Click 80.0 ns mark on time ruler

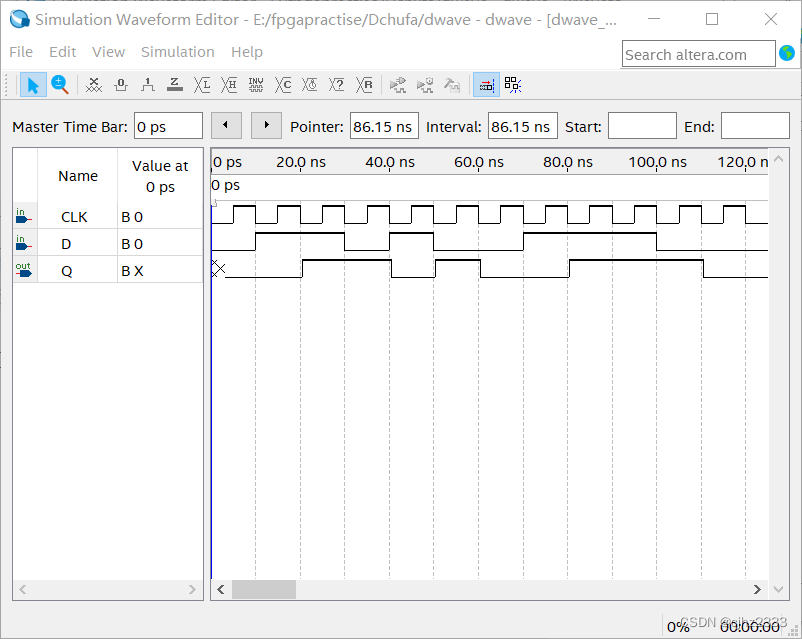(568, 162)
